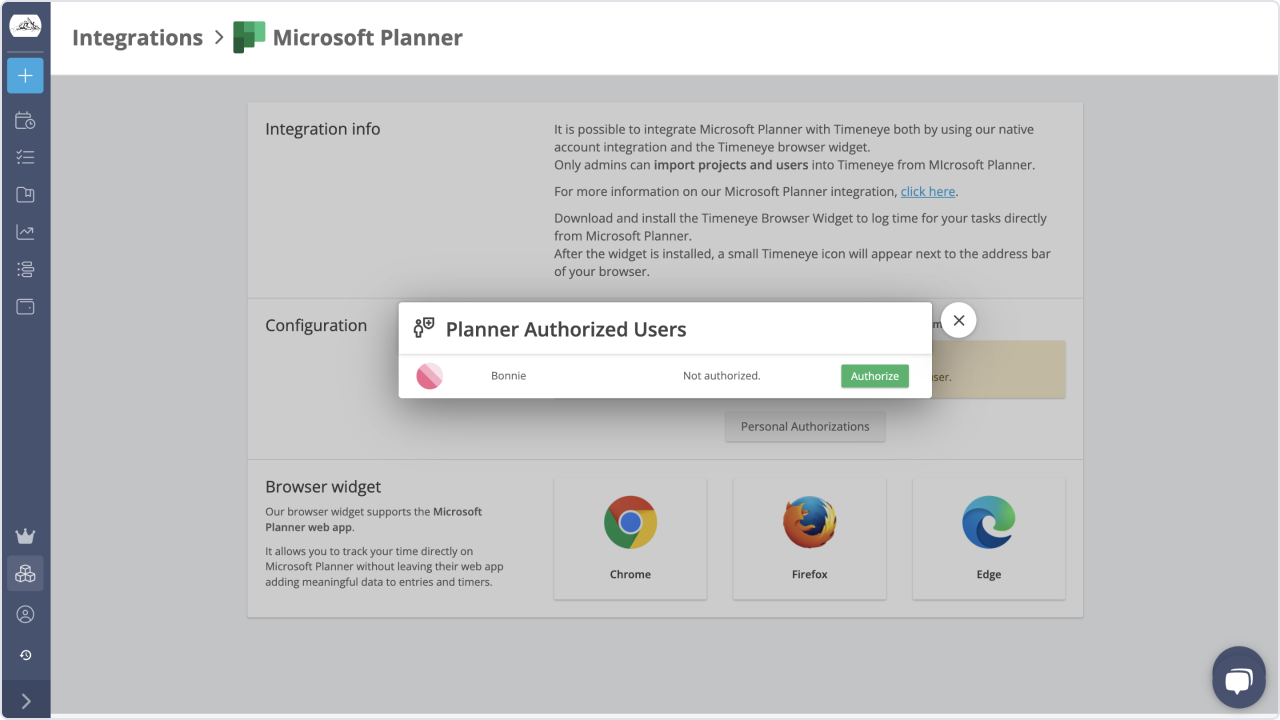Click Bonnie's pink avatar swatch

pyautogui.click(x=429, y=375)
